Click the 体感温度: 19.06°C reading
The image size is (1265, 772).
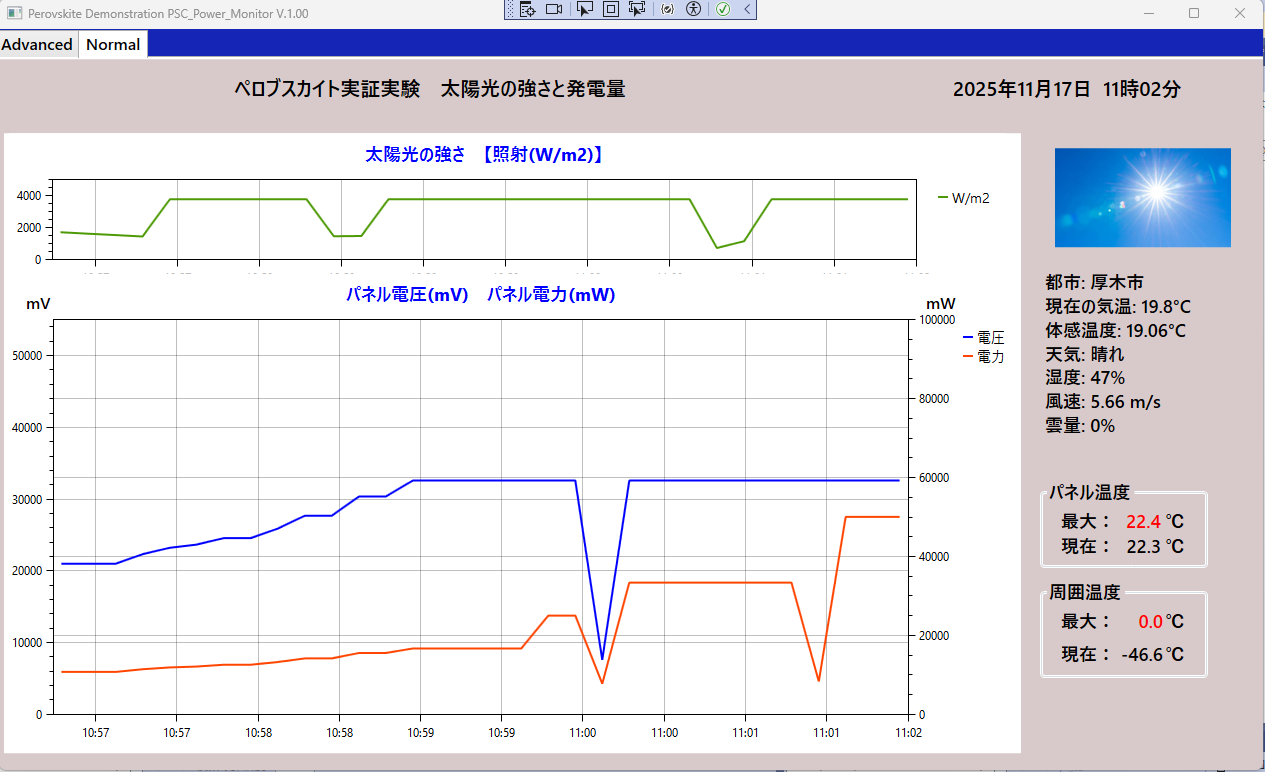(x=1115, y=330)
